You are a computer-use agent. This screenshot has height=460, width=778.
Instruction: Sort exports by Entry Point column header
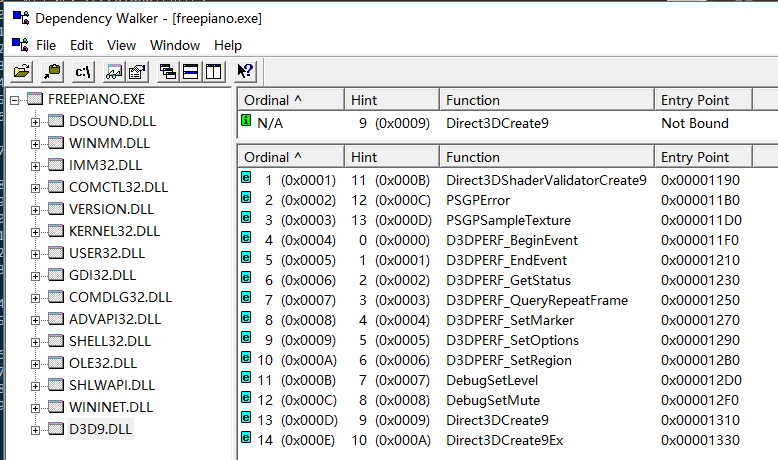[704, 157]
